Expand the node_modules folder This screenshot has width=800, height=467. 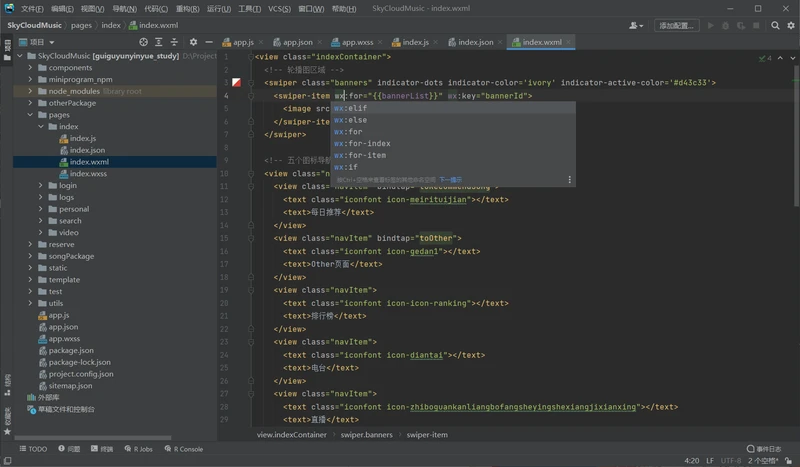[30, 91]
